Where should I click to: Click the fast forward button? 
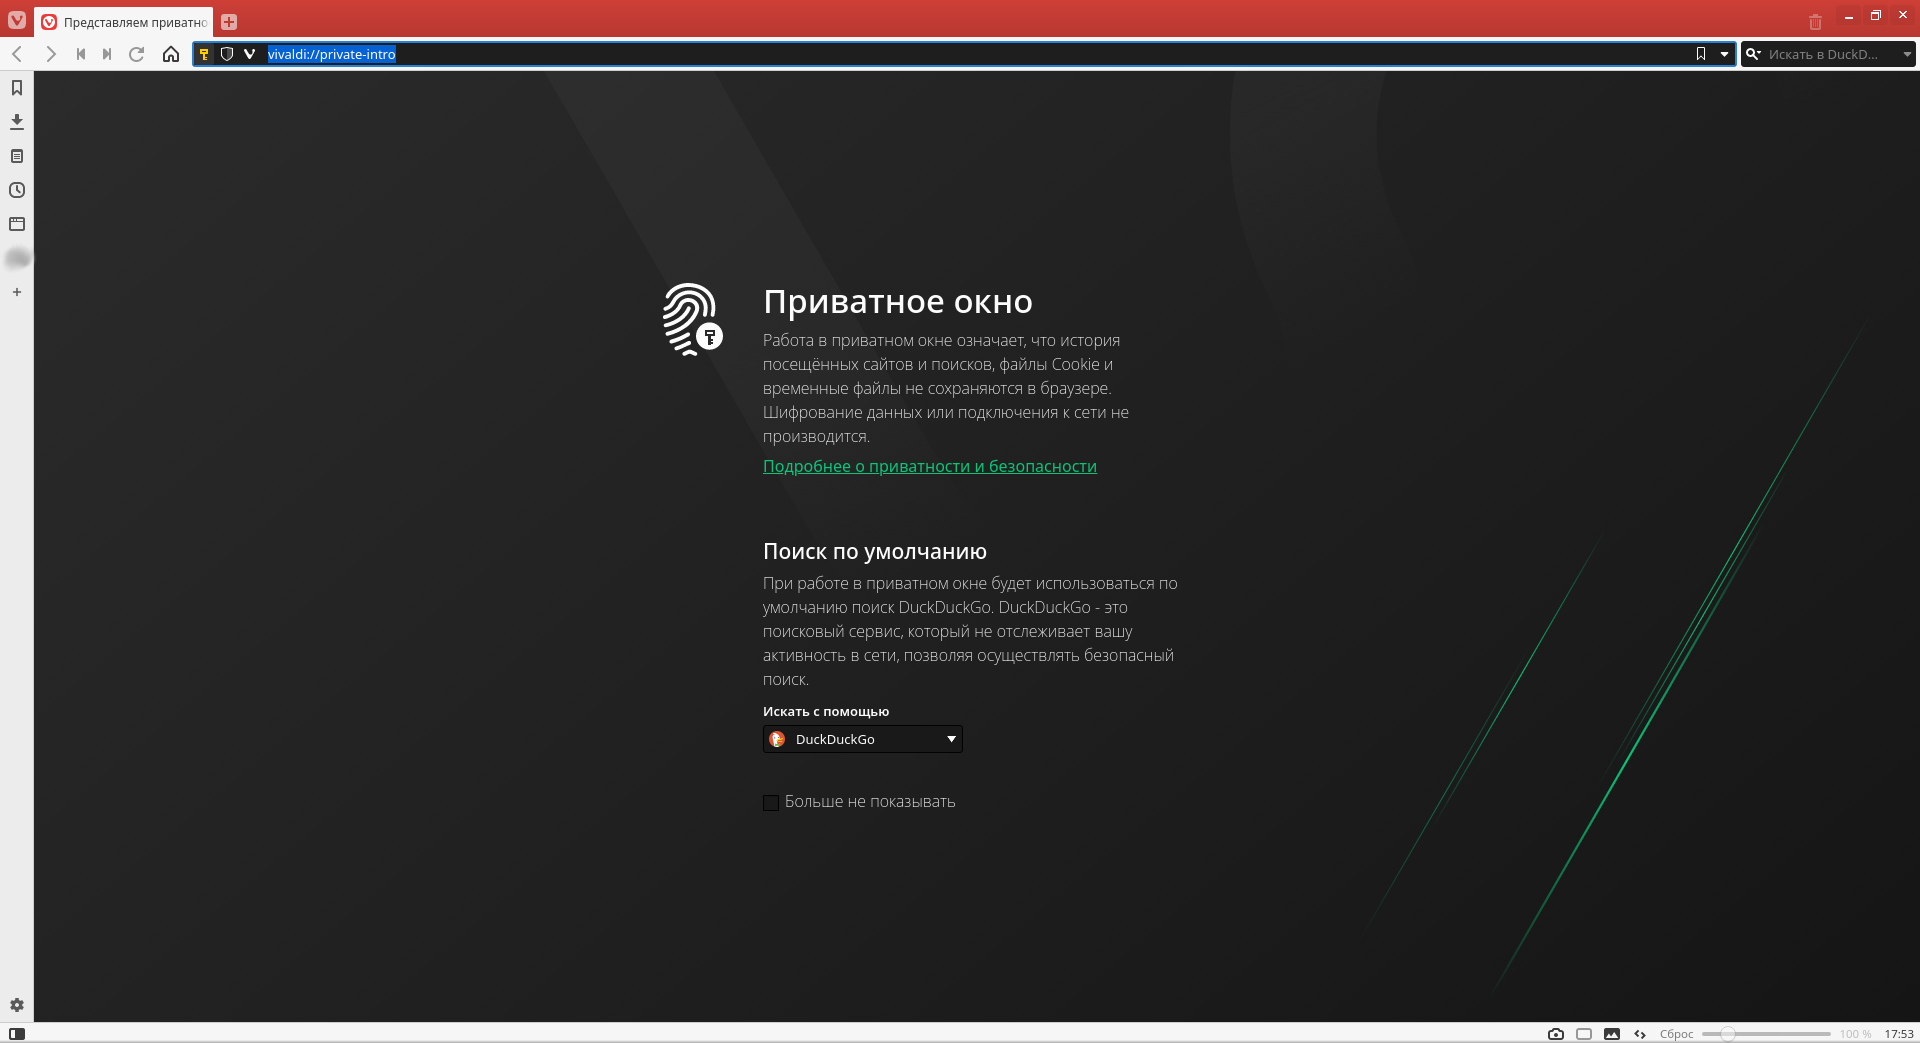coord(107,54)
